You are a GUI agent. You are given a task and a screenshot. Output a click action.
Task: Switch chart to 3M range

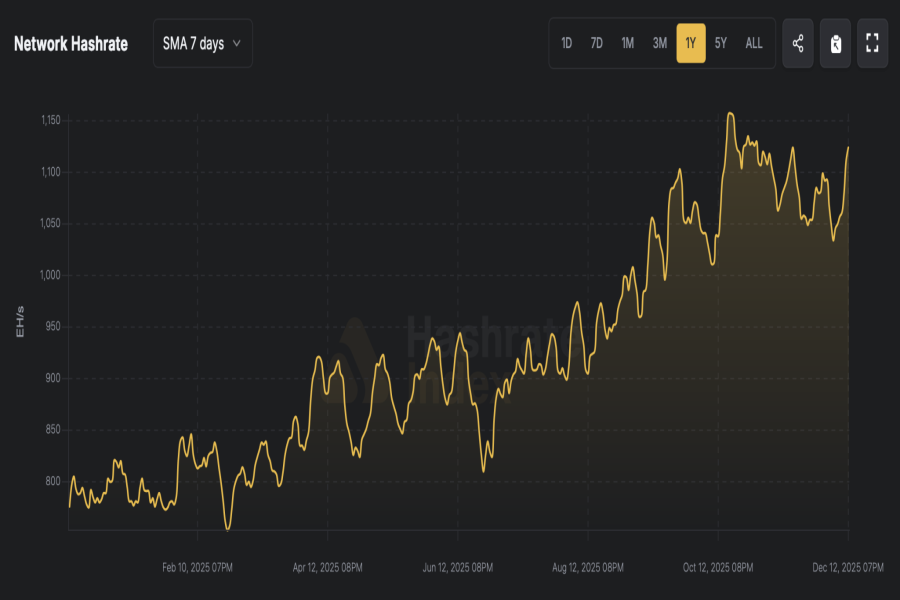pyautogui.click(x=659, y=43)
